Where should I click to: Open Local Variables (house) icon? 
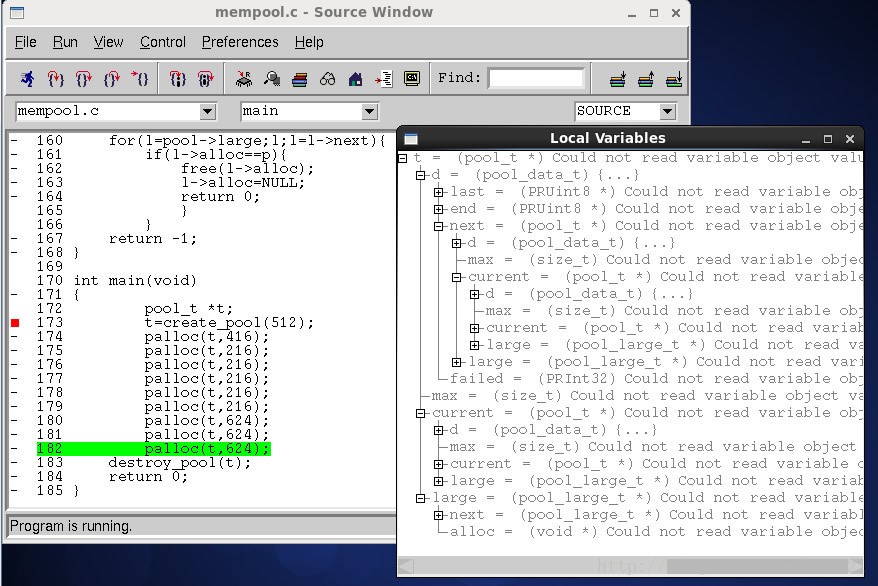pyautogui.click(x=356, y=79)
